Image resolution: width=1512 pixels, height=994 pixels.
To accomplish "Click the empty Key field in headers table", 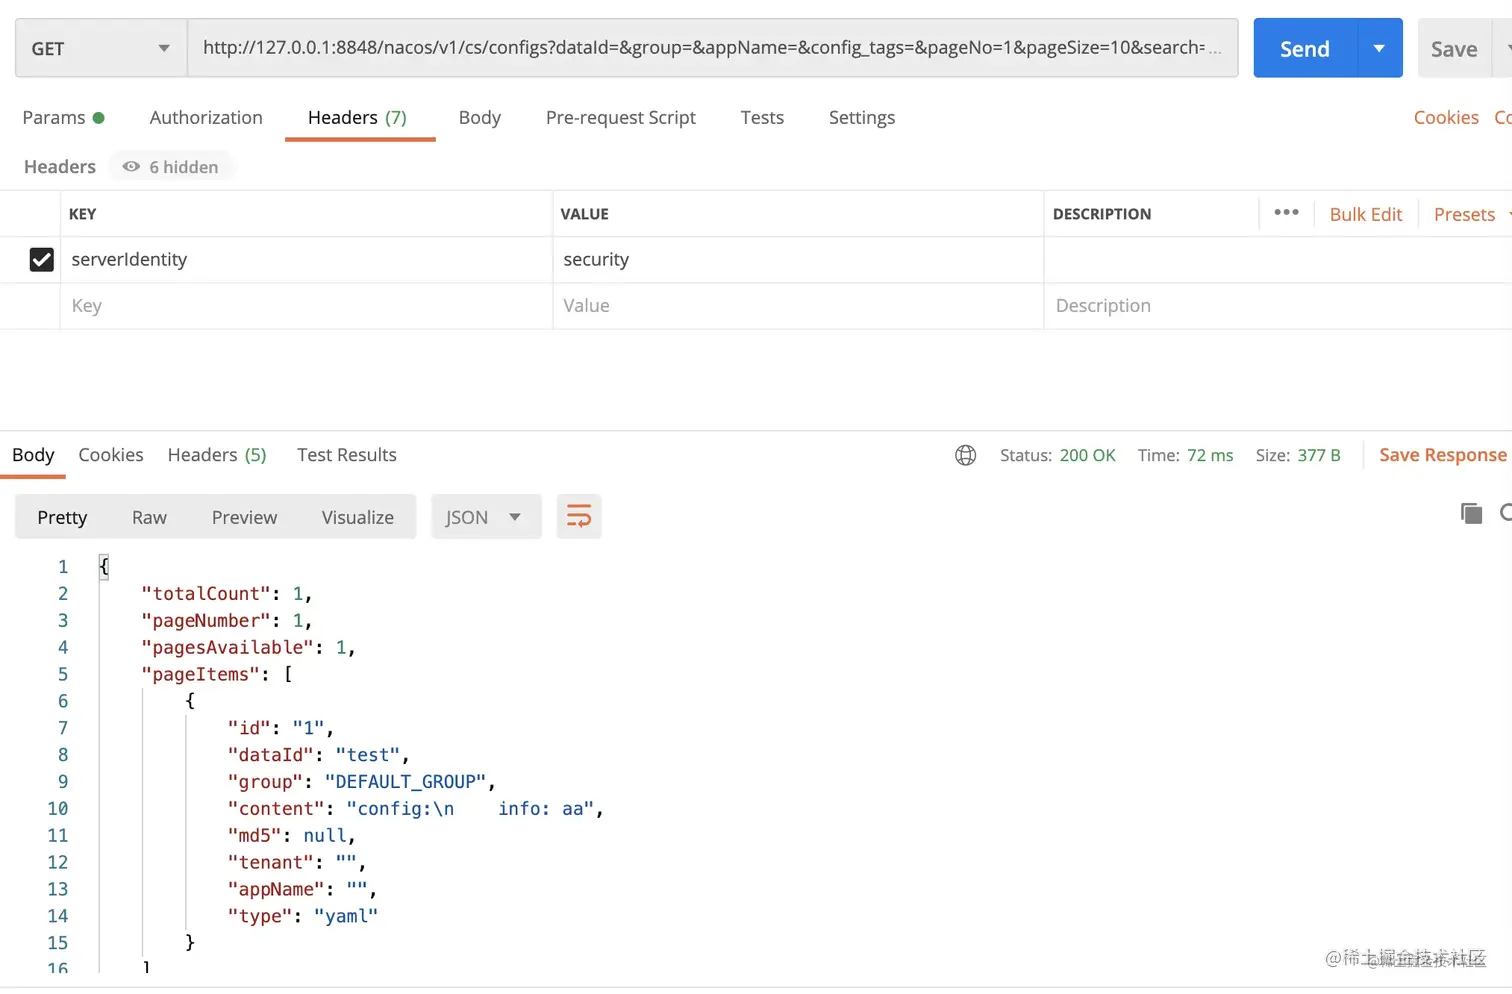I will [x=300, y=306].
